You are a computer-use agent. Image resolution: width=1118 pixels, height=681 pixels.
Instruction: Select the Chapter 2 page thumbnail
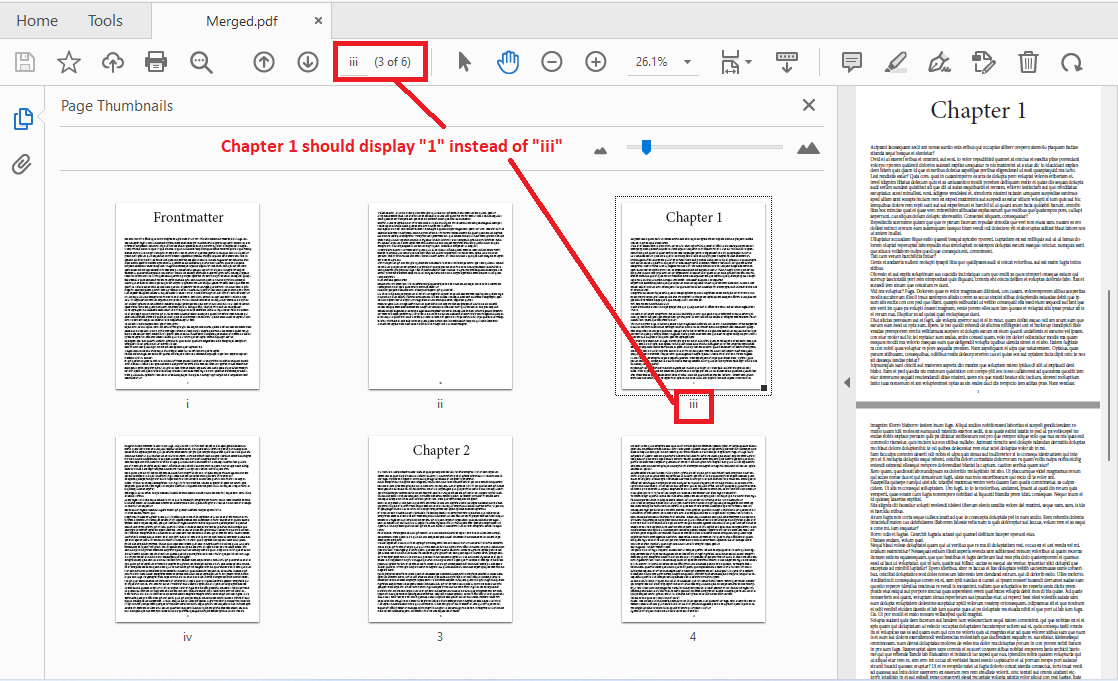(x=439, y=528)
